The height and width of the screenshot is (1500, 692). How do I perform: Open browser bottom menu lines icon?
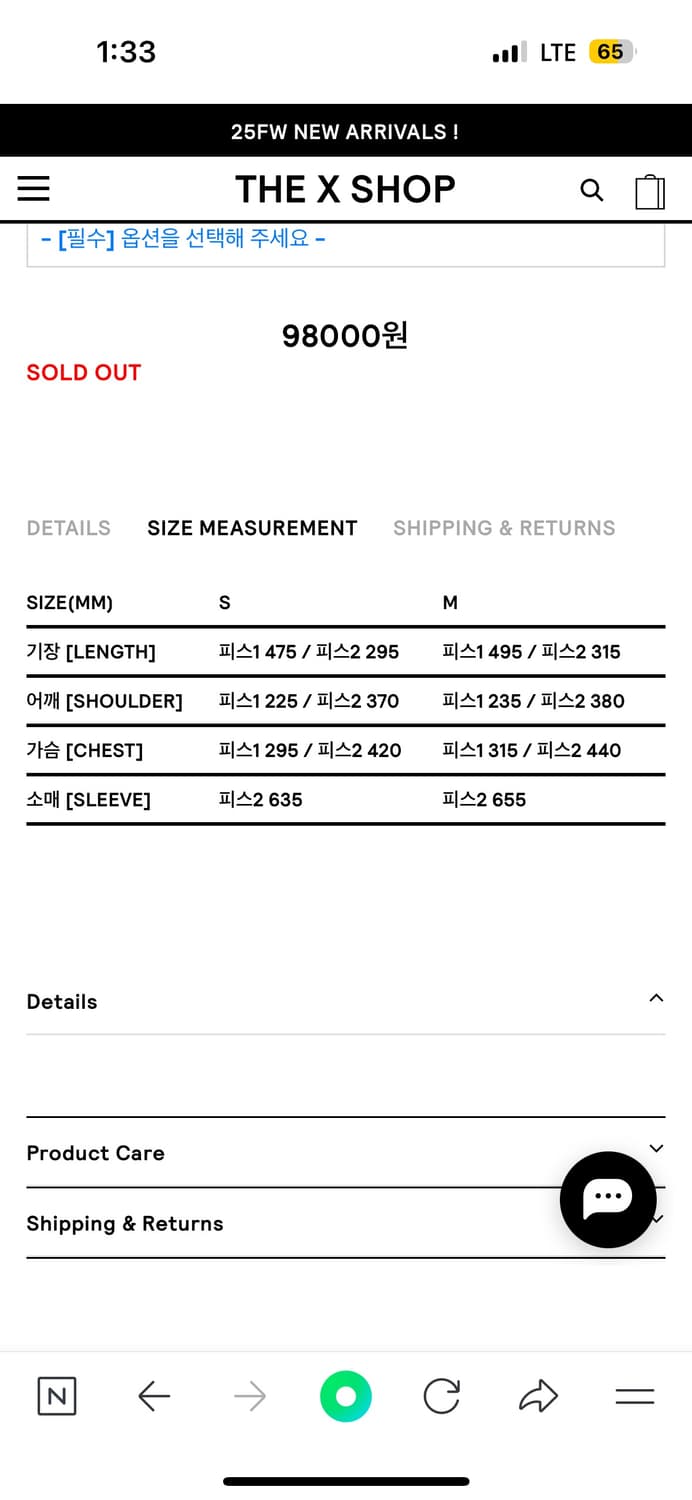[634, 1396]
